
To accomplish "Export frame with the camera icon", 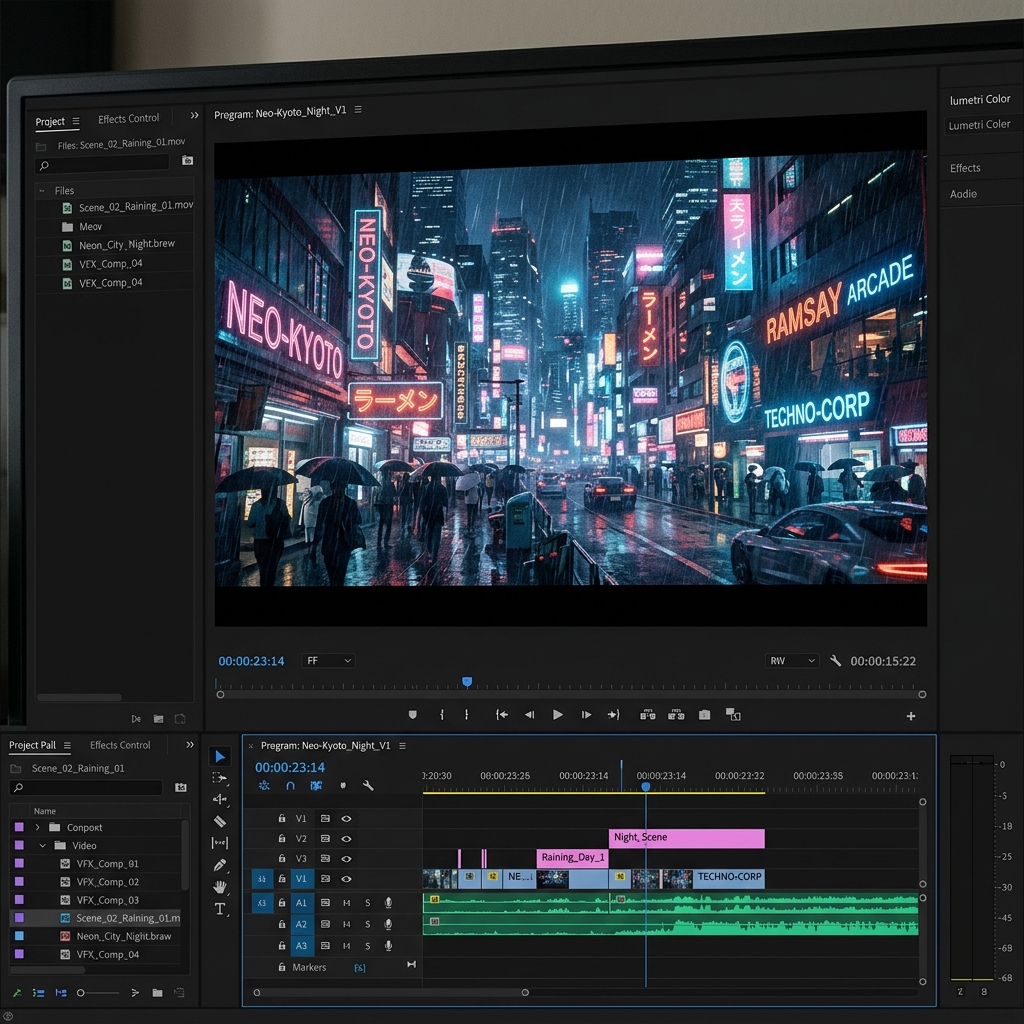I will click(x=704, y=715).
